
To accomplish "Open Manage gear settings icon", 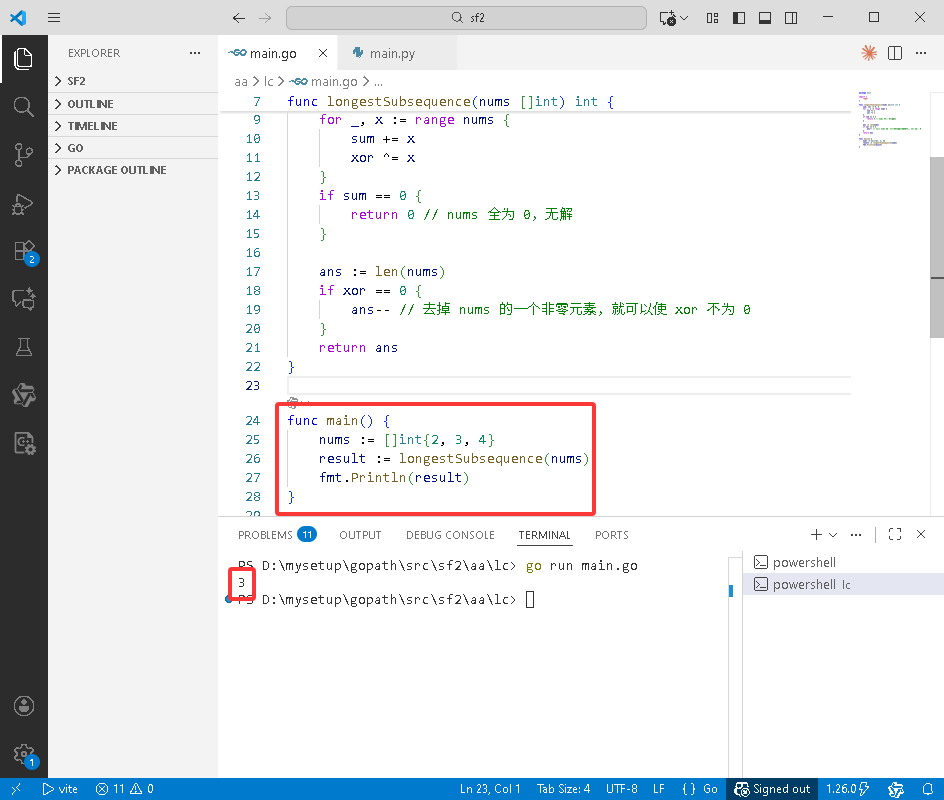I will coord(25,754).
